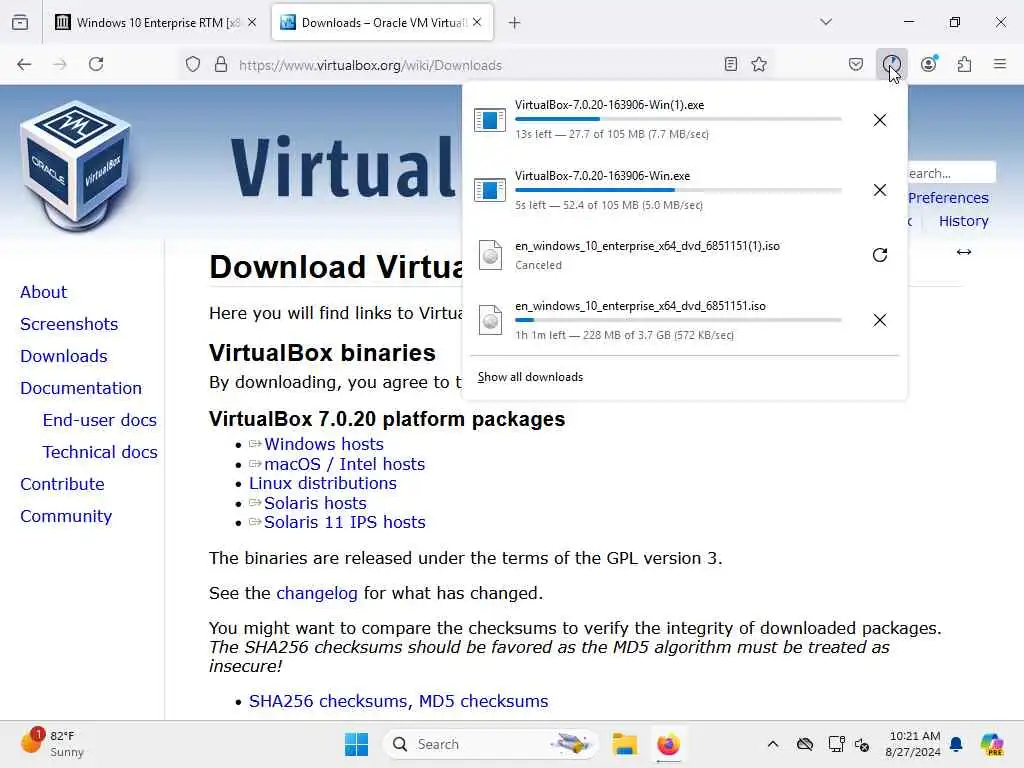1024x768 pixels.
Task: Open Technical docs link
Action: tap(100, 452)
